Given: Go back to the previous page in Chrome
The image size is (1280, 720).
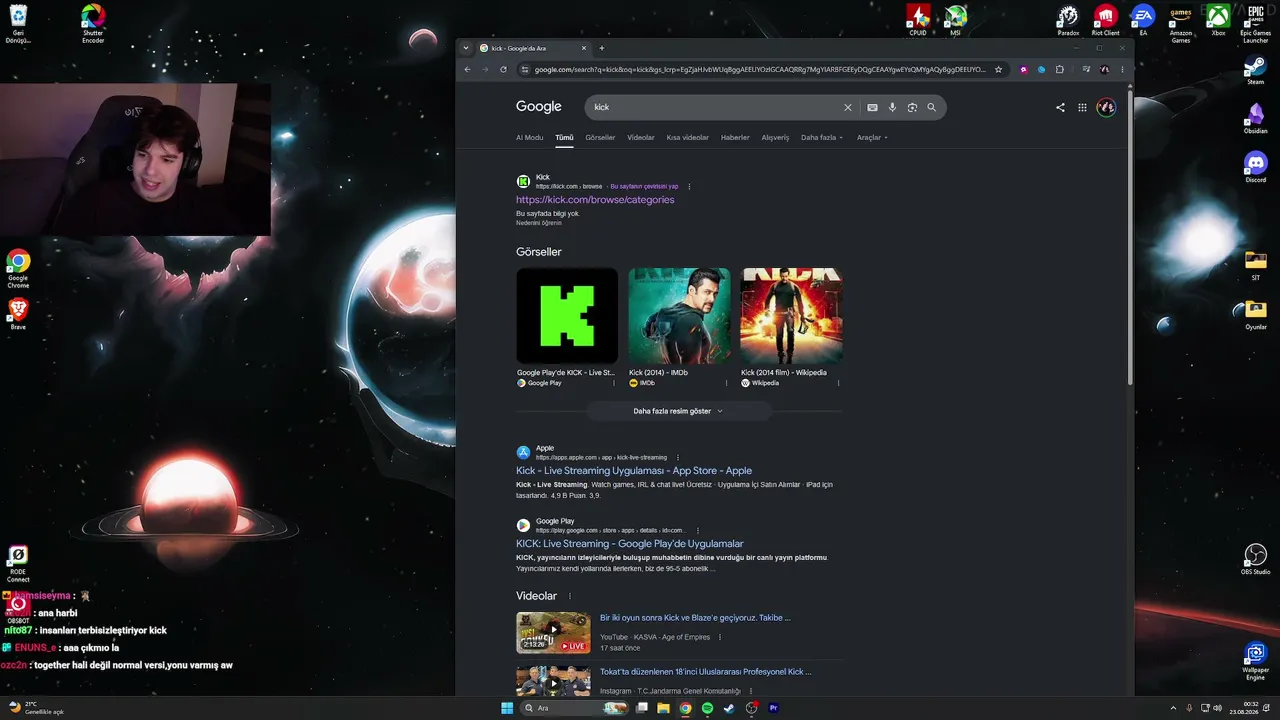Looking at the screenshot, I should click(x=467, y=70).
